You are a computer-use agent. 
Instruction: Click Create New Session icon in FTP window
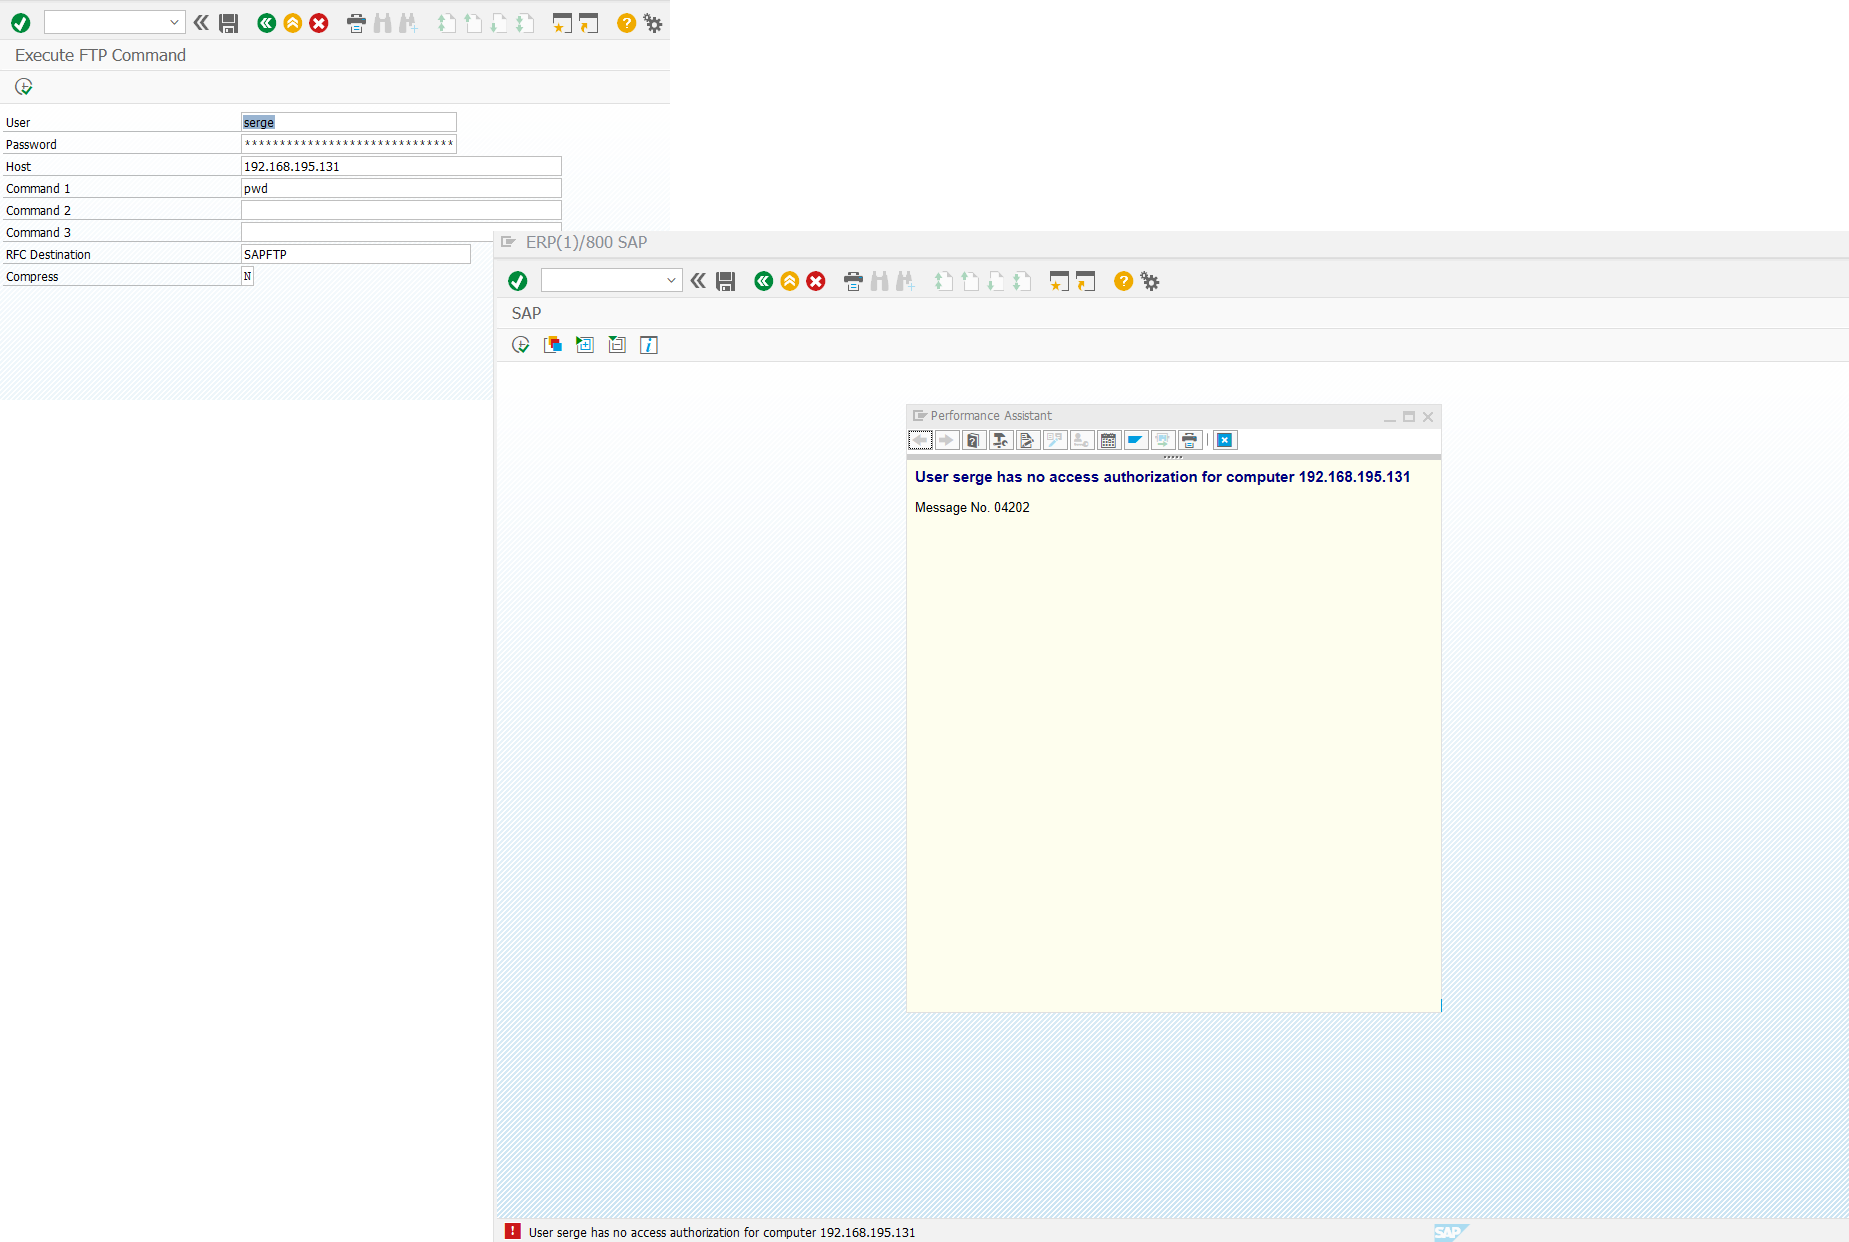coord(562,23)
